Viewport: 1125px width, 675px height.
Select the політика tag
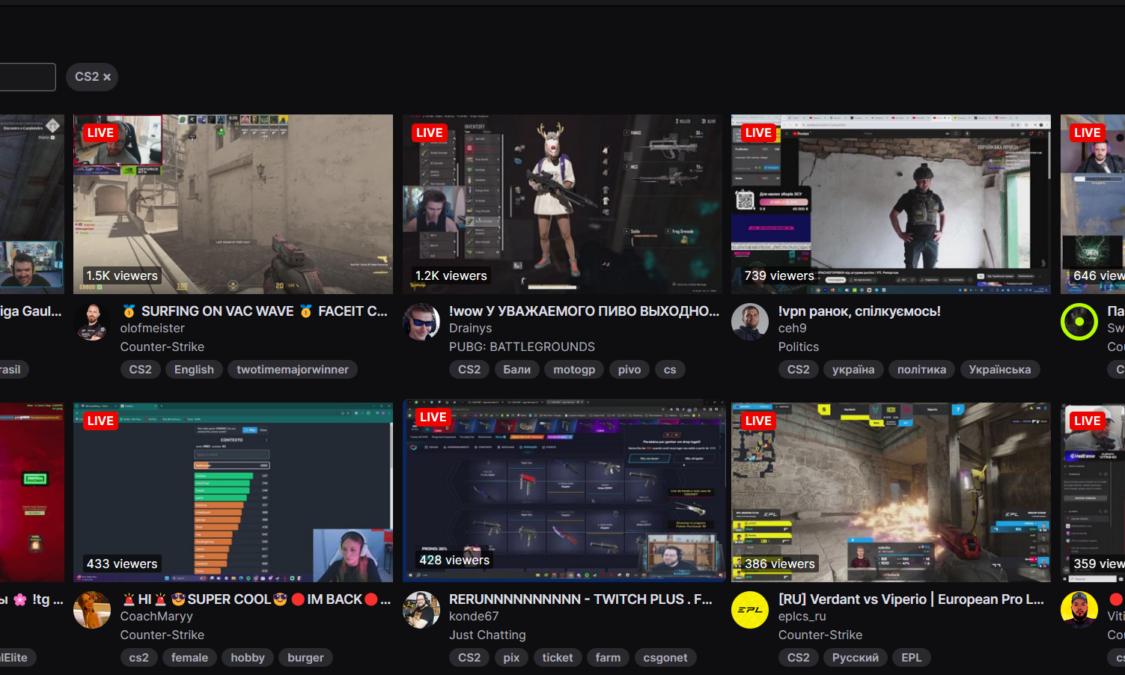coord(922,369)
